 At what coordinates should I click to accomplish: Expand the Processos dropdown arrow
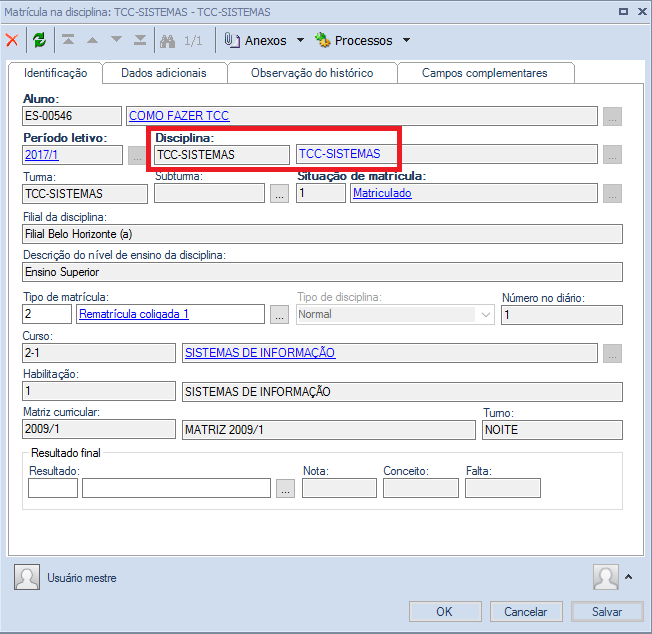(407, 40)
